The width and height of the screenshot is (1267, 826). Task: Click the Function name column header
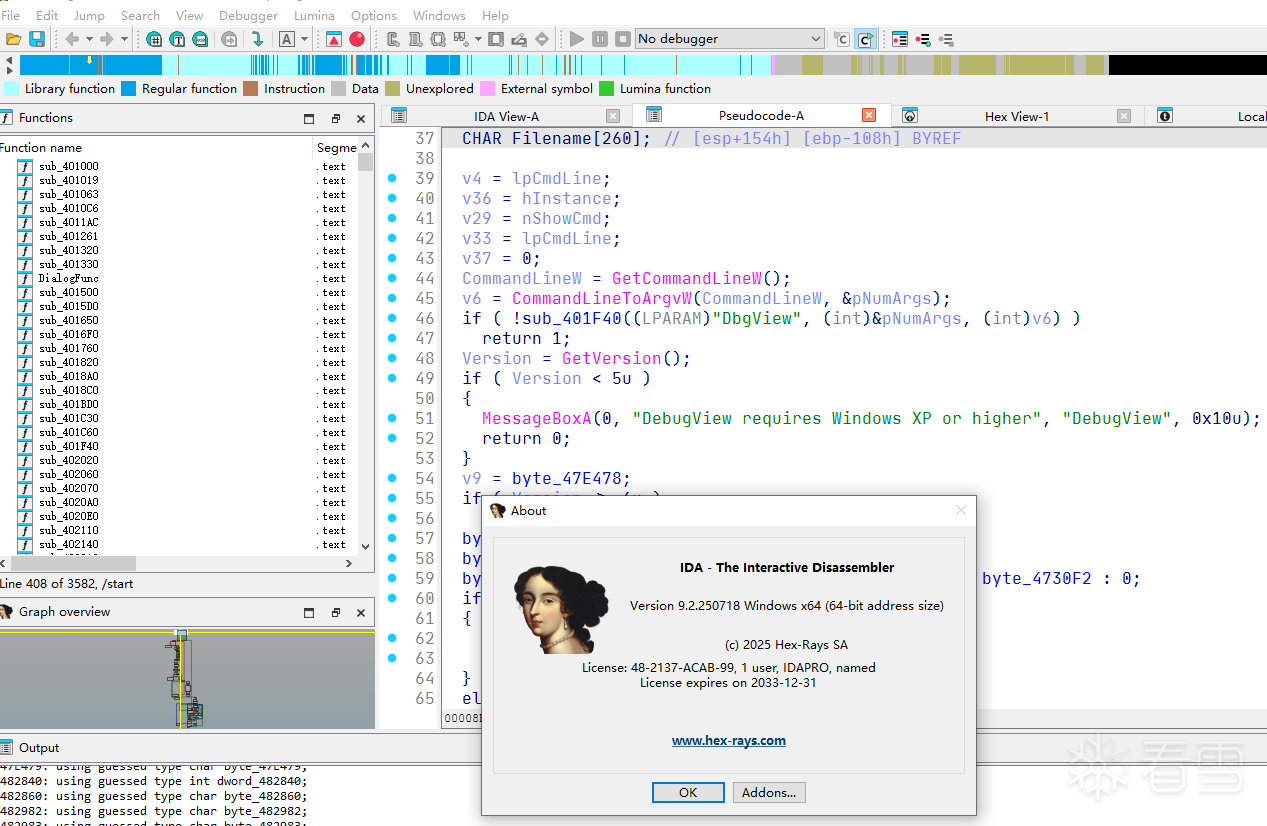pyautogui.click(x=156, y=147)
